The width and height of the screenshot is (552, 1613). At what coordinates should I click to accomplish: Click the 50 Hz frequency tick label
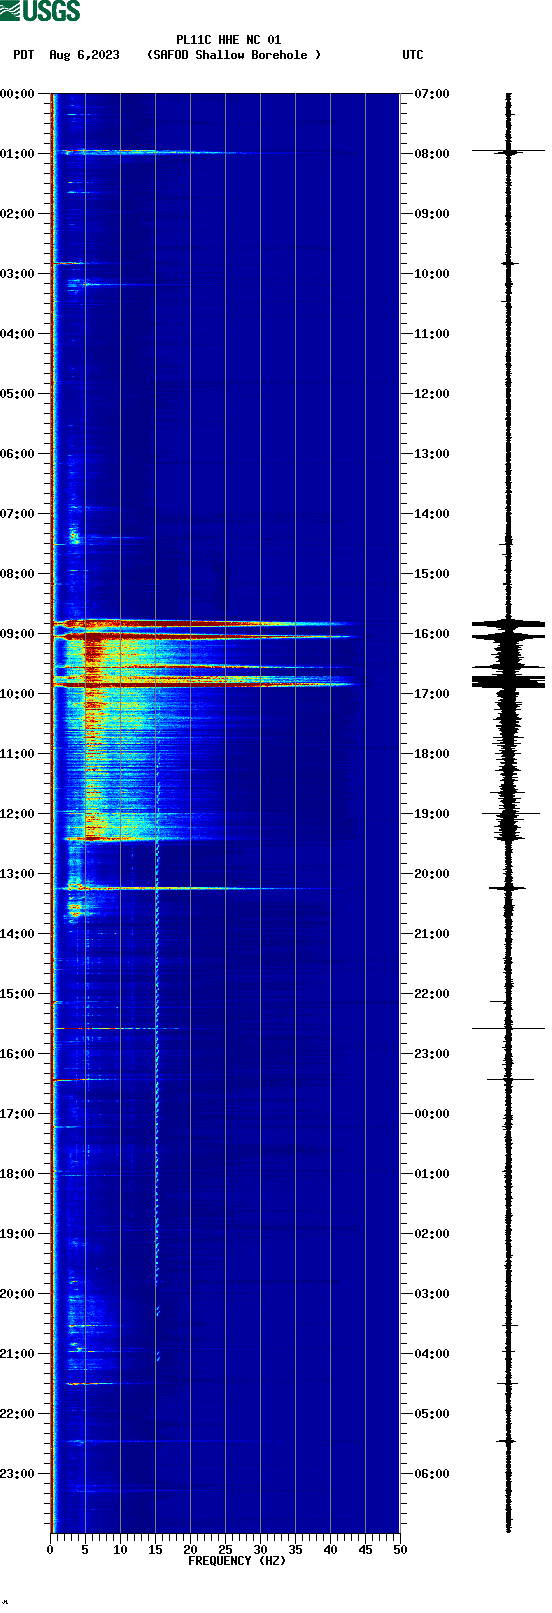point(400,1550)
